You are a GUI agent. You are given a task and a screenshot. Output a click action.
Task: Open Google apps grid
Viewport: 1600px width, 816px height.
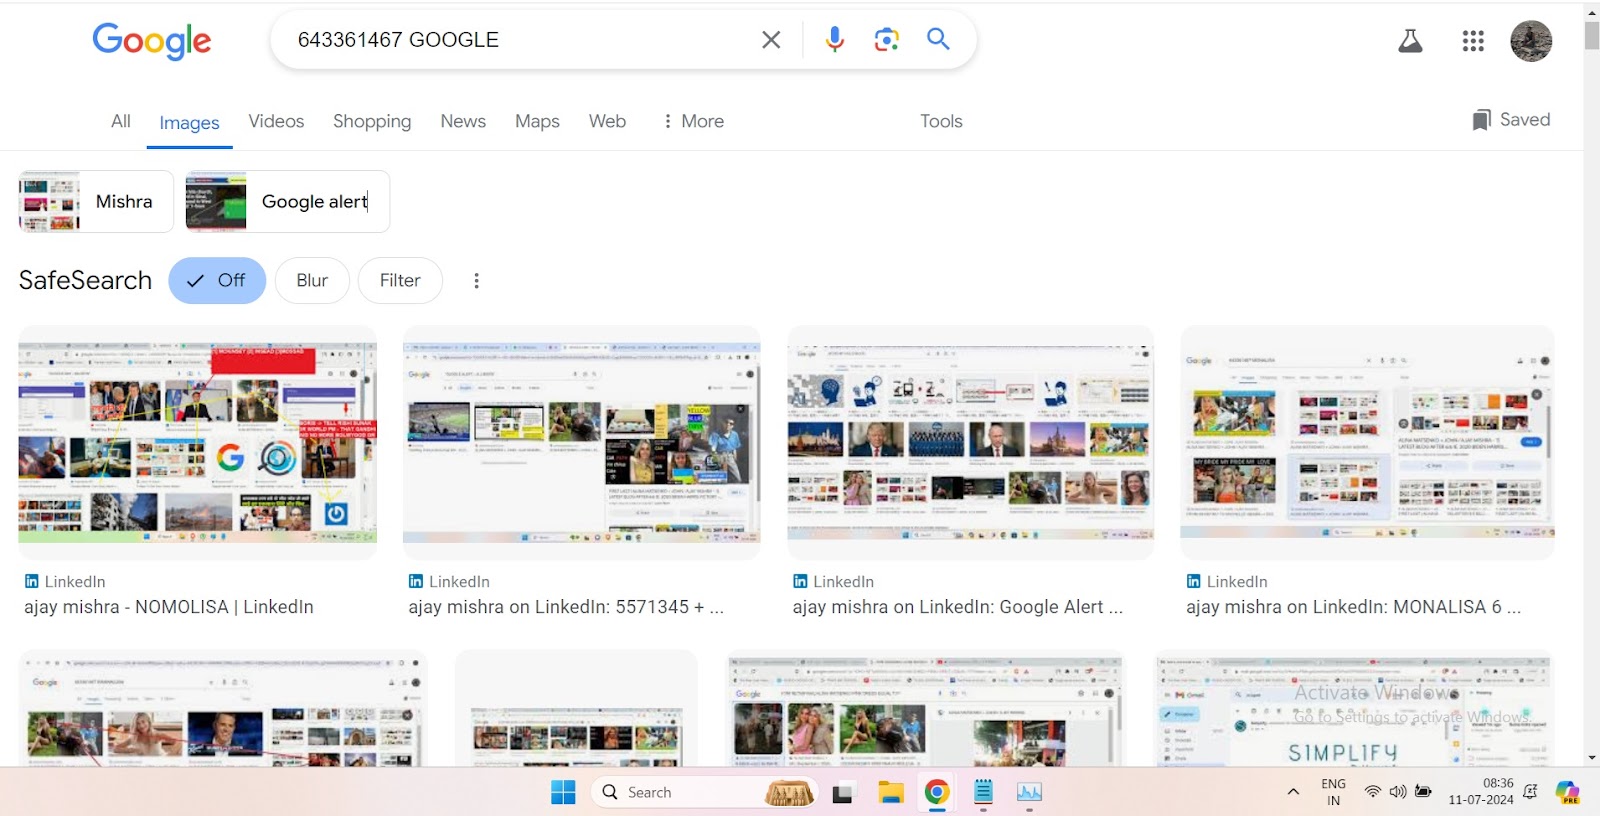[1473, 41]
